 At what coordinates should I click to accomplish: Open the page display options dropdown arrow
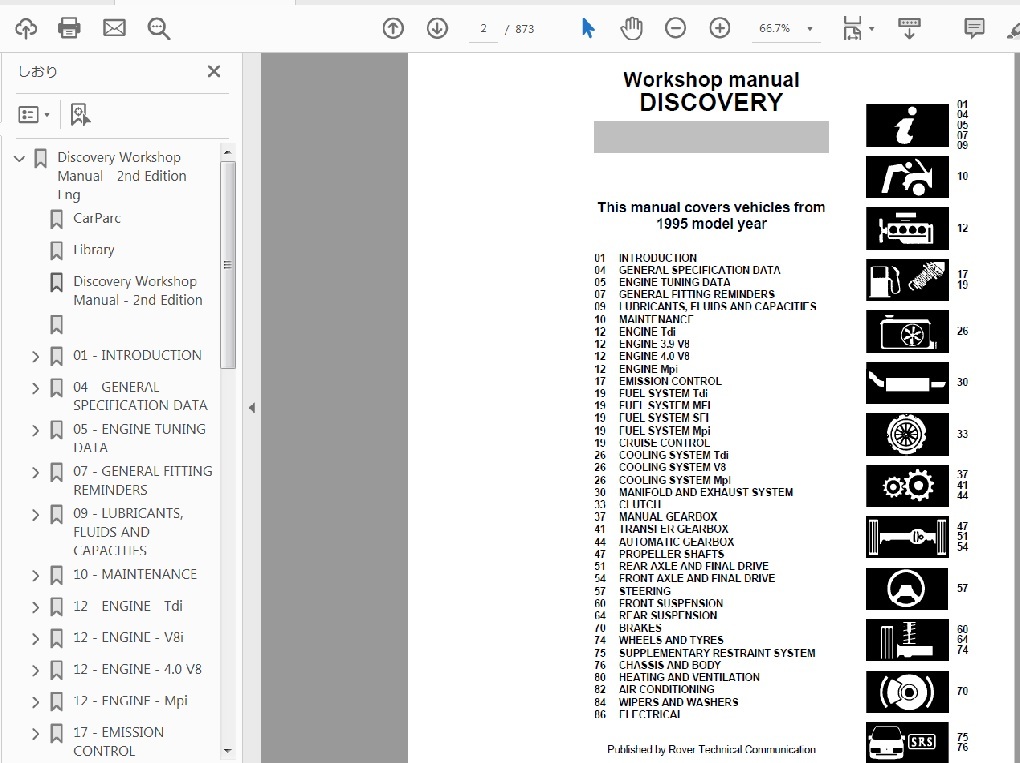pos(872,29)
